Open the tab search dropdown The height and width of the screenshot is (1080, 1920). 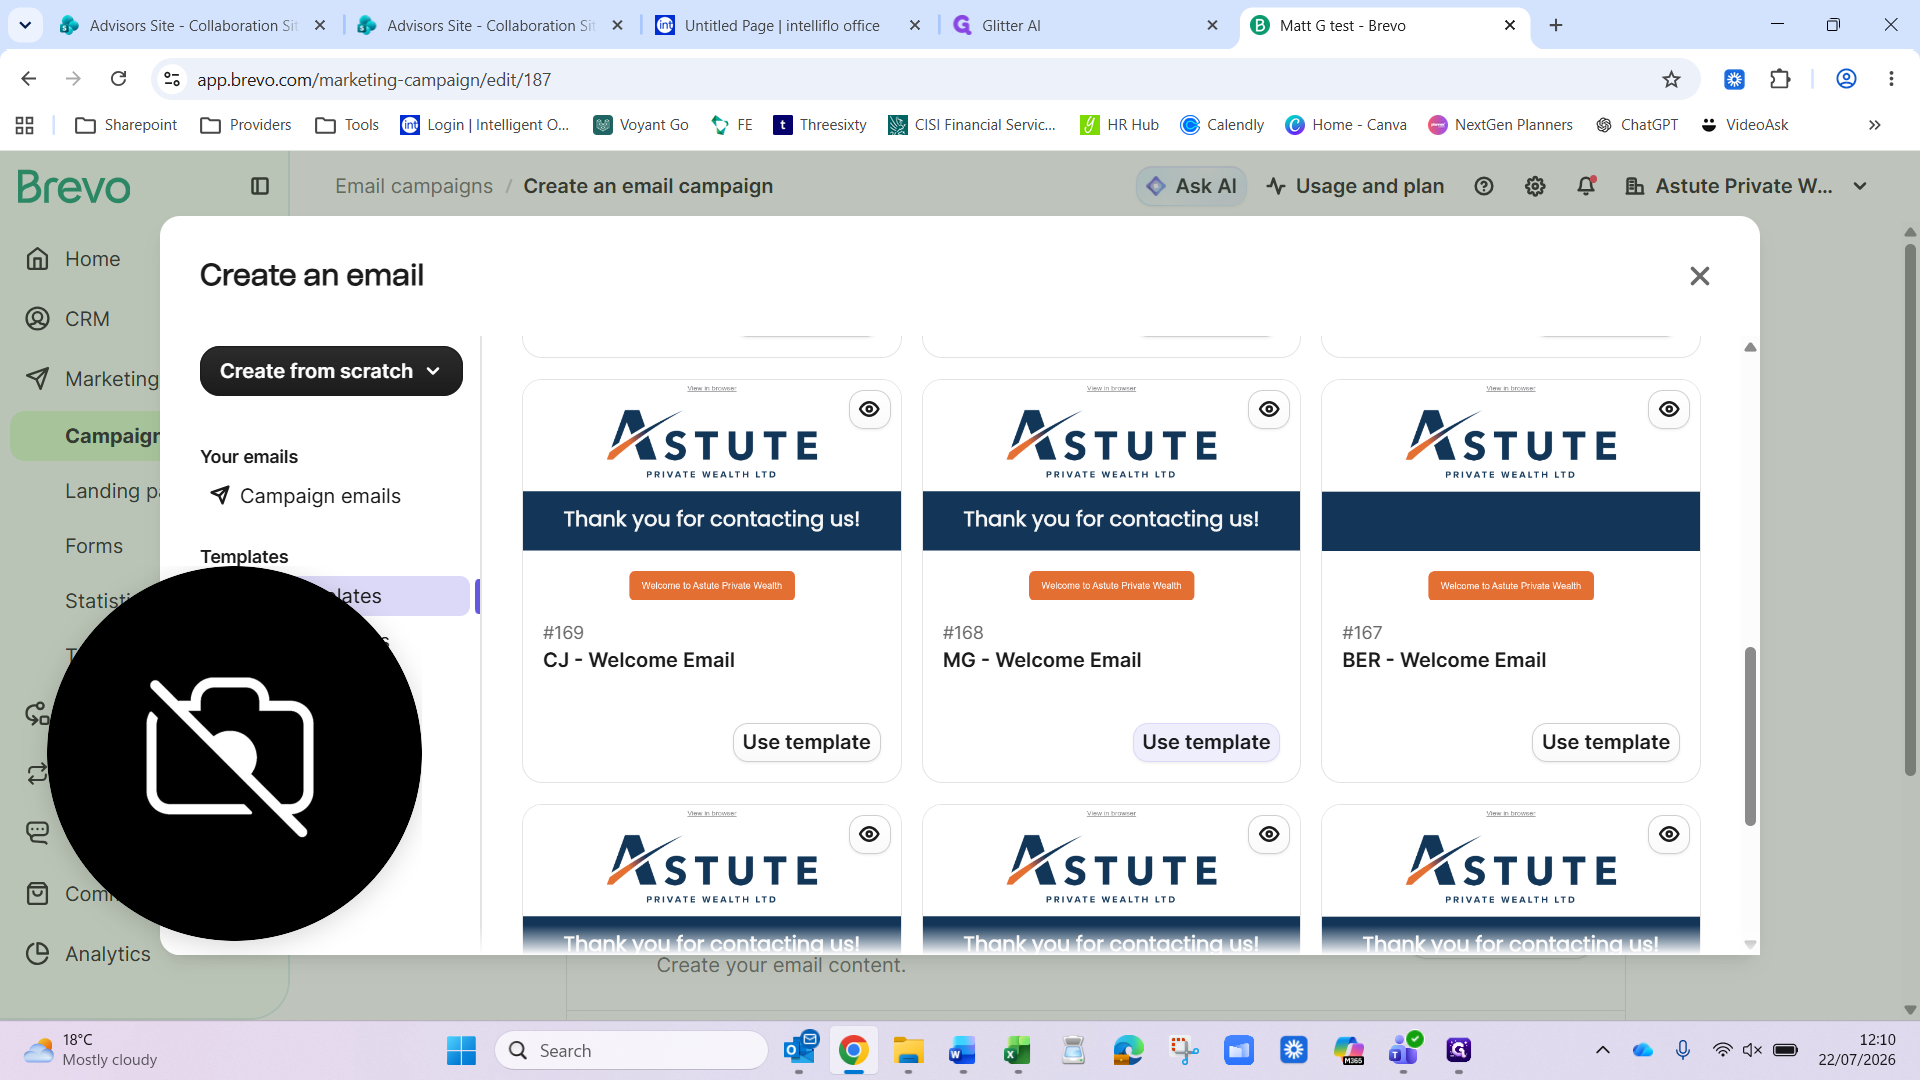25,25
